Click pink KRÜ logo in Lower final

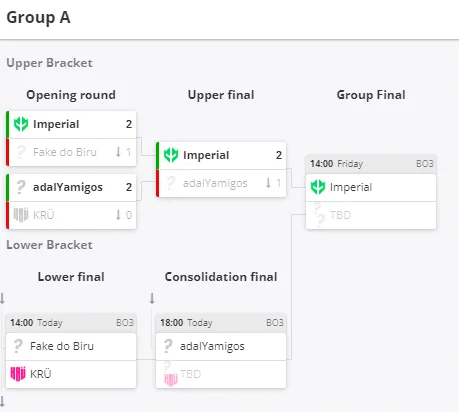click(x=18, y=374)
